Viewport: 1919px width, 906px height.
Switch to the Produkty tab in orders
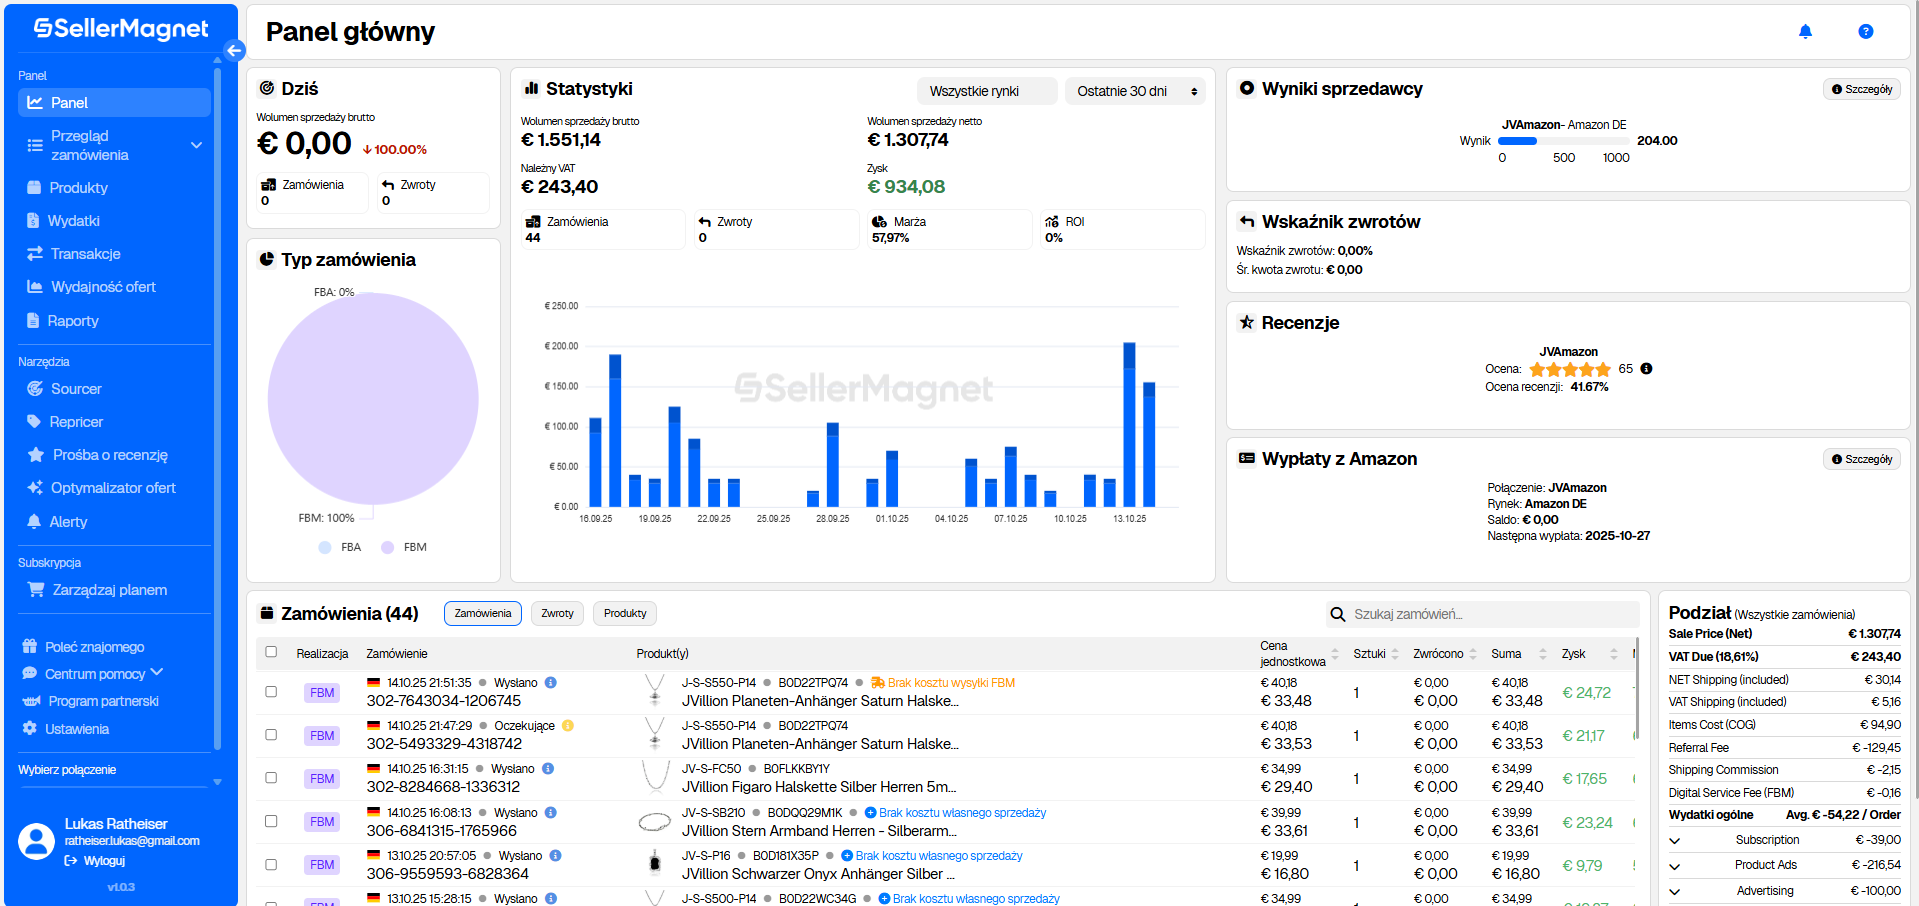click(625, 614)
